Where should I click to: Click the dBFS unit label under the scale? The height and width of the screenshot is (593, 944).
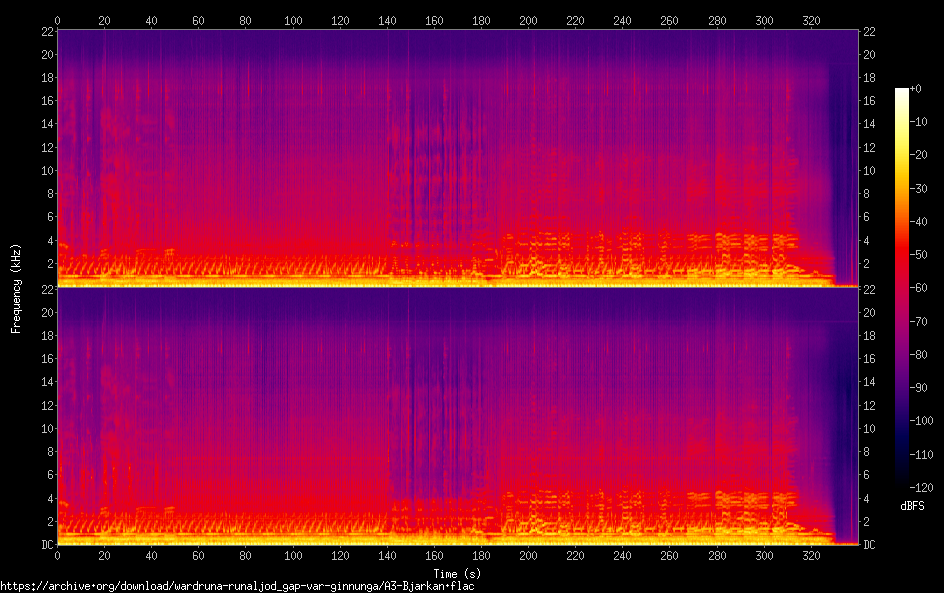coord(912,506)
